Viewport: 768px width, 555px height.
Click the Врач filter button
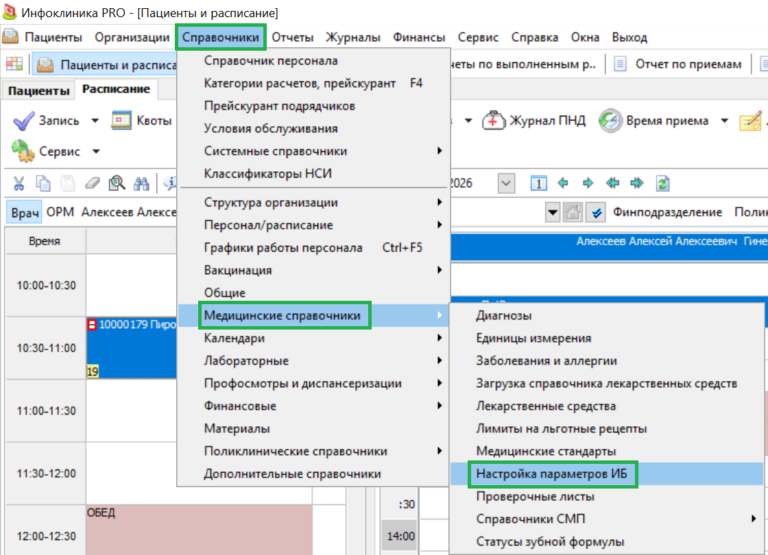click(x=24, y=213)
